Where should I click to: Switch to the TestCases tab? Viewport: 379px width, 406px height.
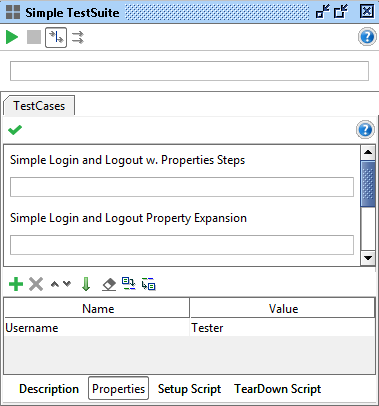pyautogui.click(x=39, y=106)
